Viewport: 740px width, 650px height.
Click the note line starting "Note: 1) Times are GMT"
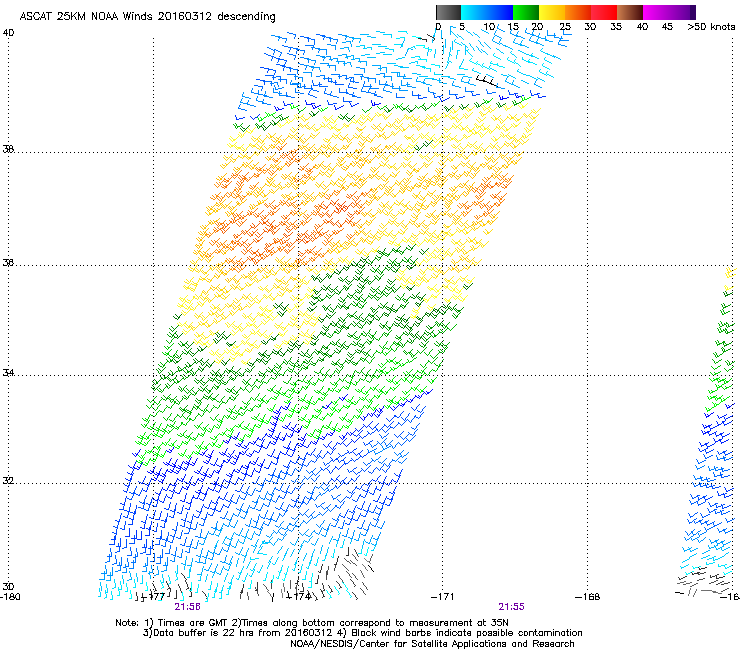312,623
